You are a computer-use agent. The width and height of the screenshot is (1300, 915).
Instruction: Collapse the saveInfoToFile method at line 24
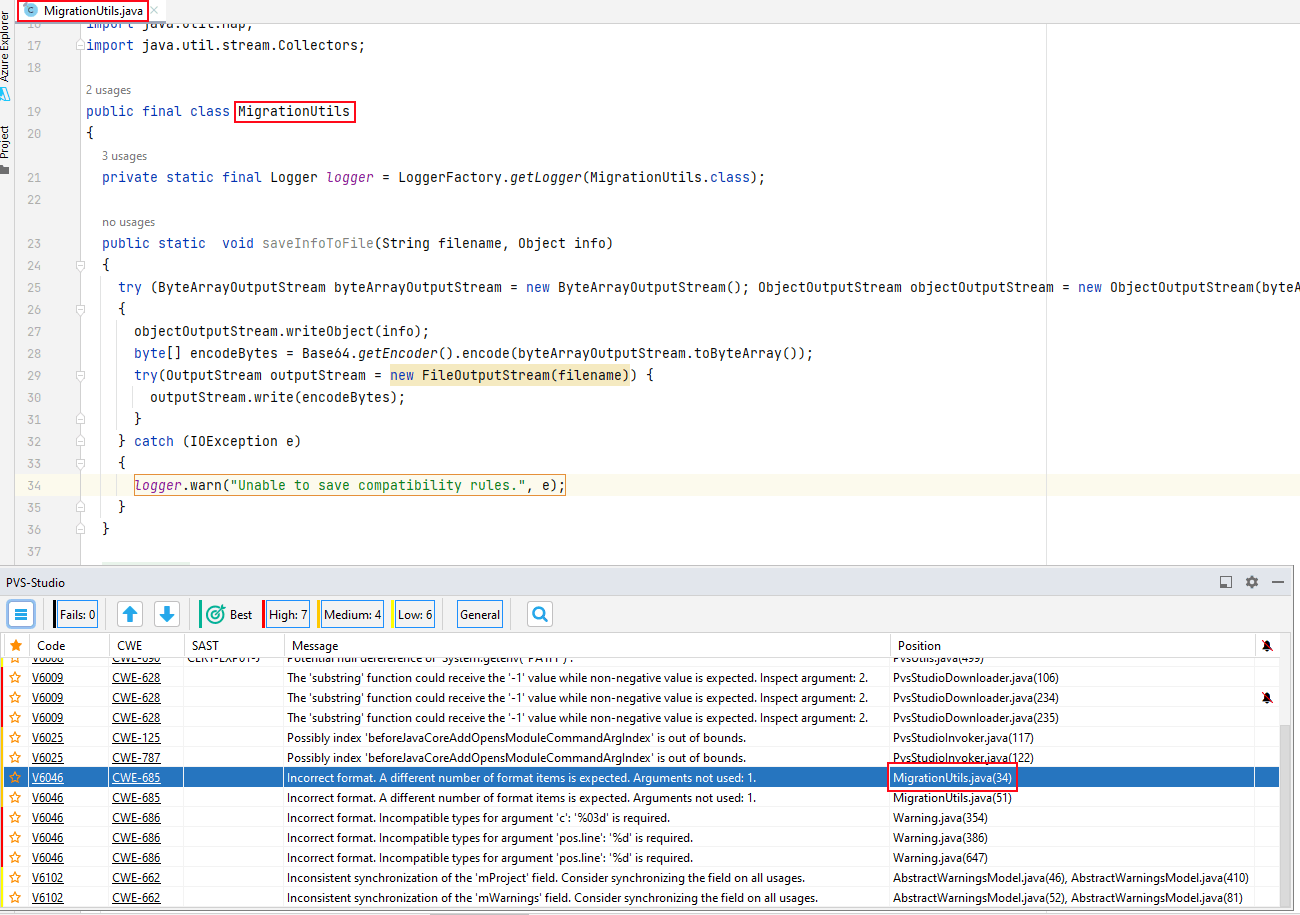[78, 266]
